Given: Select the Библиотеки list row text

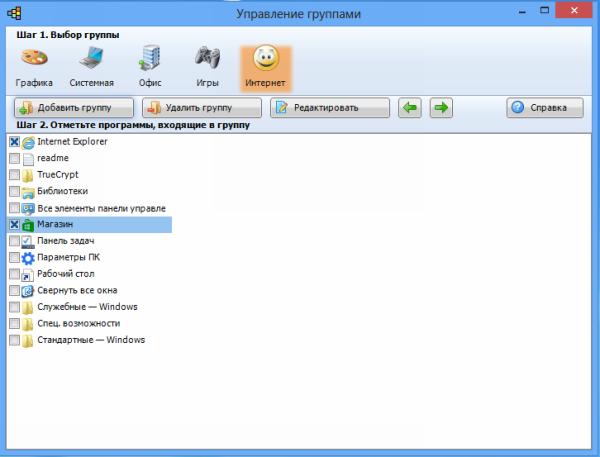Looking at the screenshot, I should [62, 191].
